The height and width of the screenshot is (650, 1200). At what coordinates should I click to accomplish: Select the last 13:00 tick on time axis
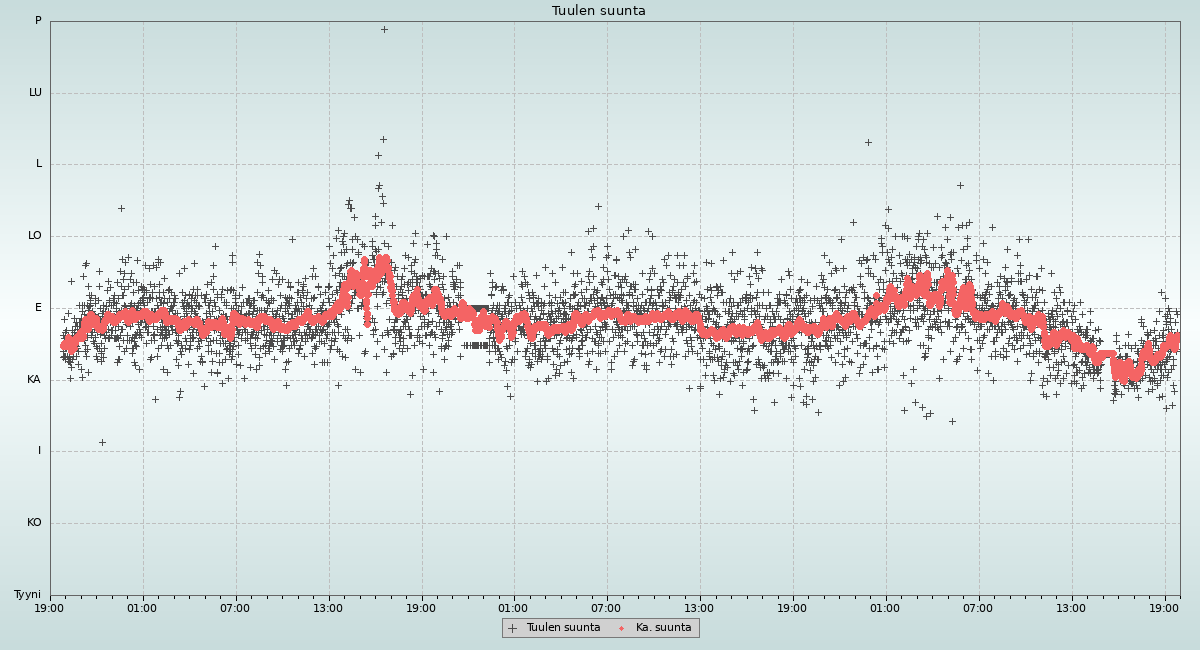pyautogui.click(x=1072, y=607)
